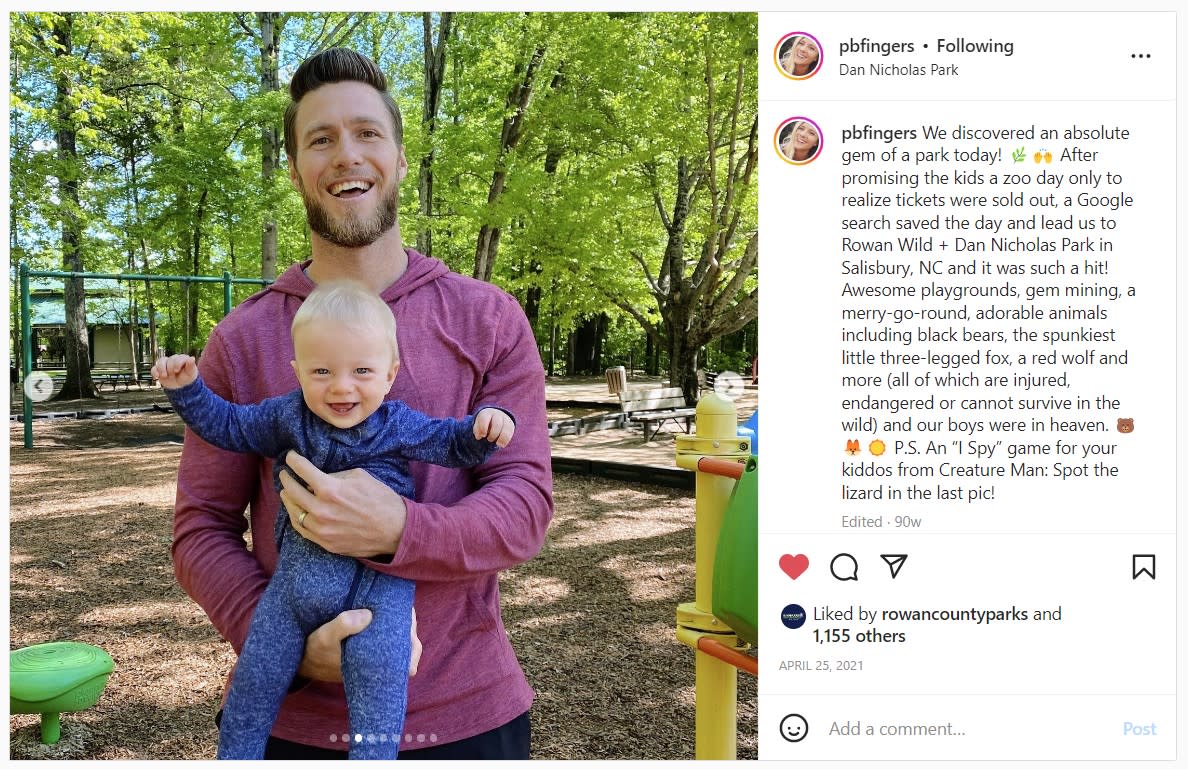View the list of 1,155 others
Image resolution: width=1188 pixels, height=769 pixels.
tap(858, 636)
